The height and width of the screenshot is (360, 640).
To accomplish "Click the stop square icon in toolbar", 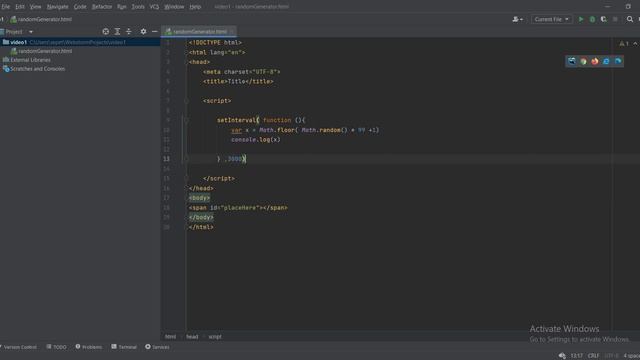I will [x=615, y=19].
